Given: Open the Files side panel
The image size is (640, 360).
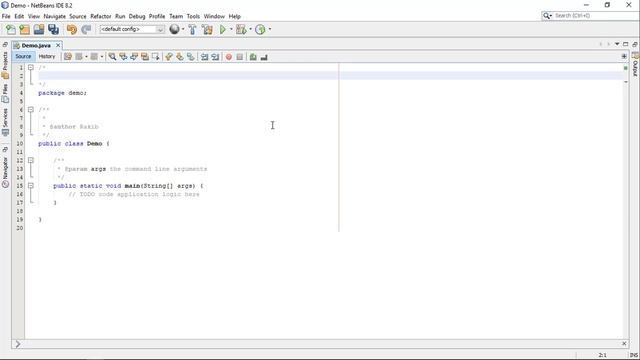Looking at the screenshot, I should 5,93.
